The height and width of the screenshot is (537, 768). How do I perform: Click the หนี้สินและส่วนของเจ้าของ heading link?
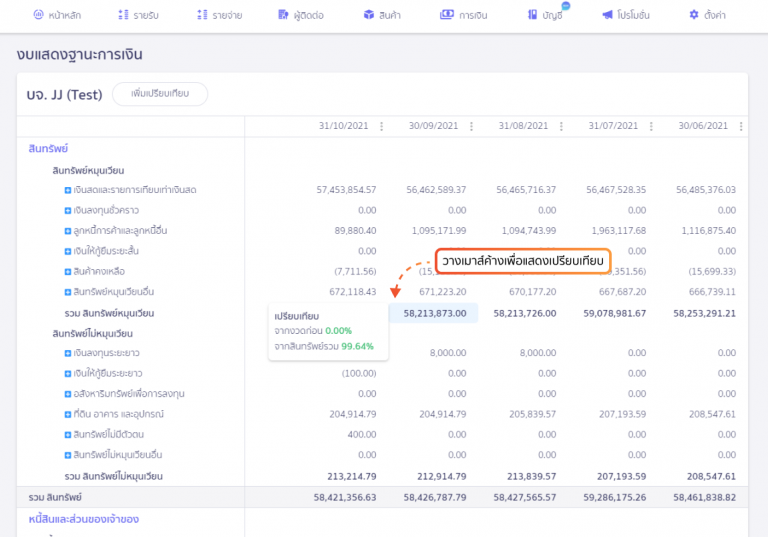point(83,519)
